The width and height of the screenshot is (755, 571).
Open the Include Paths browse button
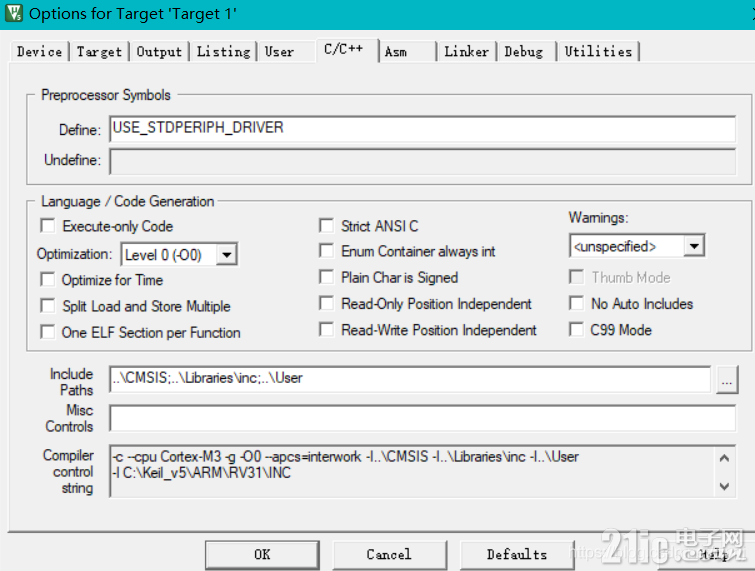(727, 379)
